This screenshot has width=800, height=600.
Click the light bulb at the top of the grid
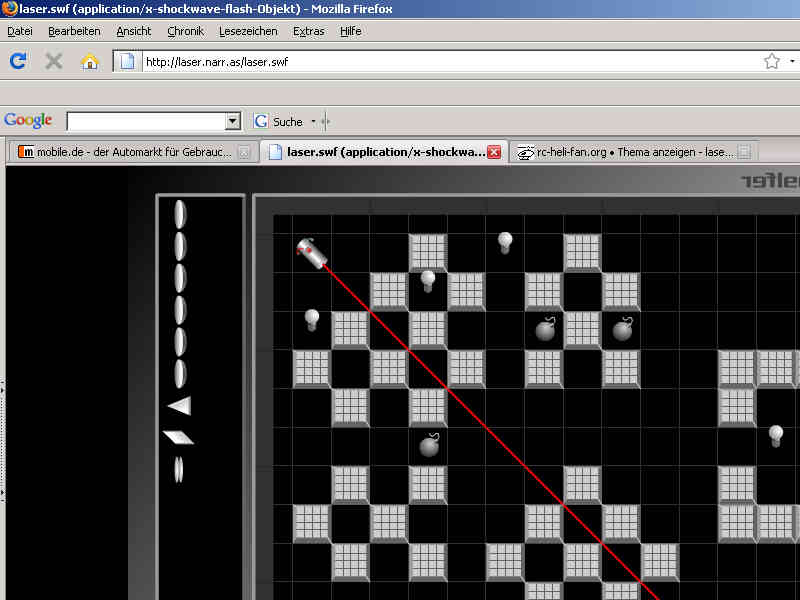[x=505, y=242]
